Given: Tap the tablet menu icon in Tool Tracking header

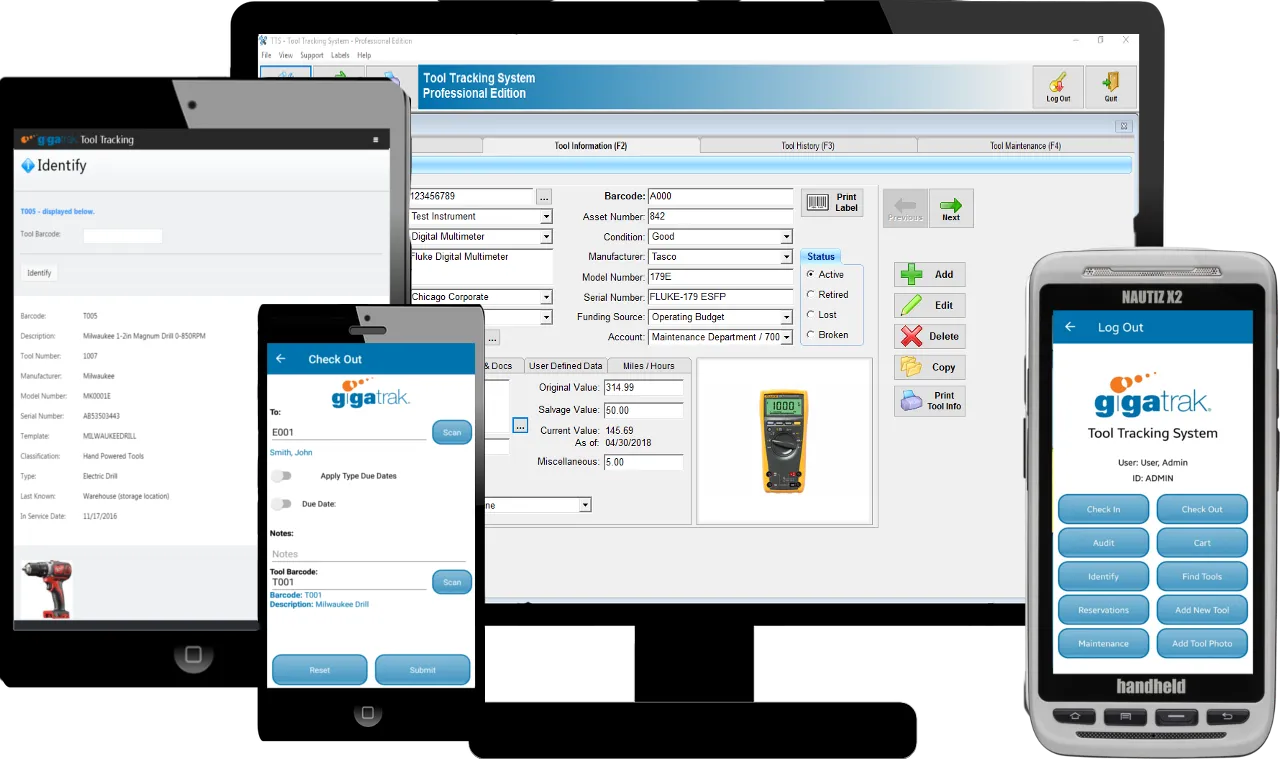Looking at the screenshot, I should coord(376,140).
